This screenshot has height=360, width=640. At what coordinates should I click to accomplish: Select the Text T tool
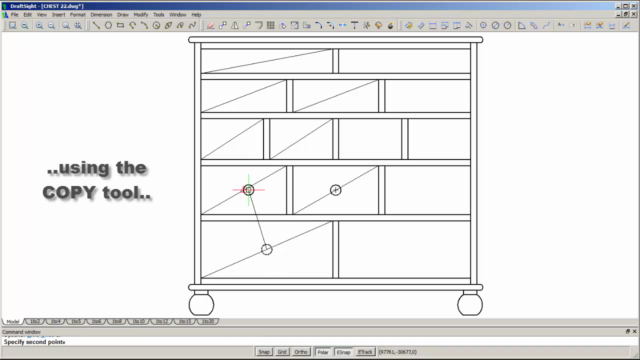point(354,25)
